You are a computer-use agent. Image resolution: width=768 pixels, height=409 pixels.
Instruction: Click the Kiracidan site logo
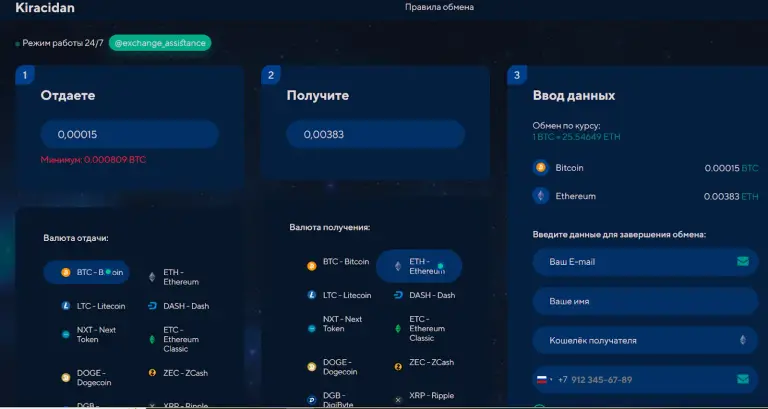click(45, 8)
